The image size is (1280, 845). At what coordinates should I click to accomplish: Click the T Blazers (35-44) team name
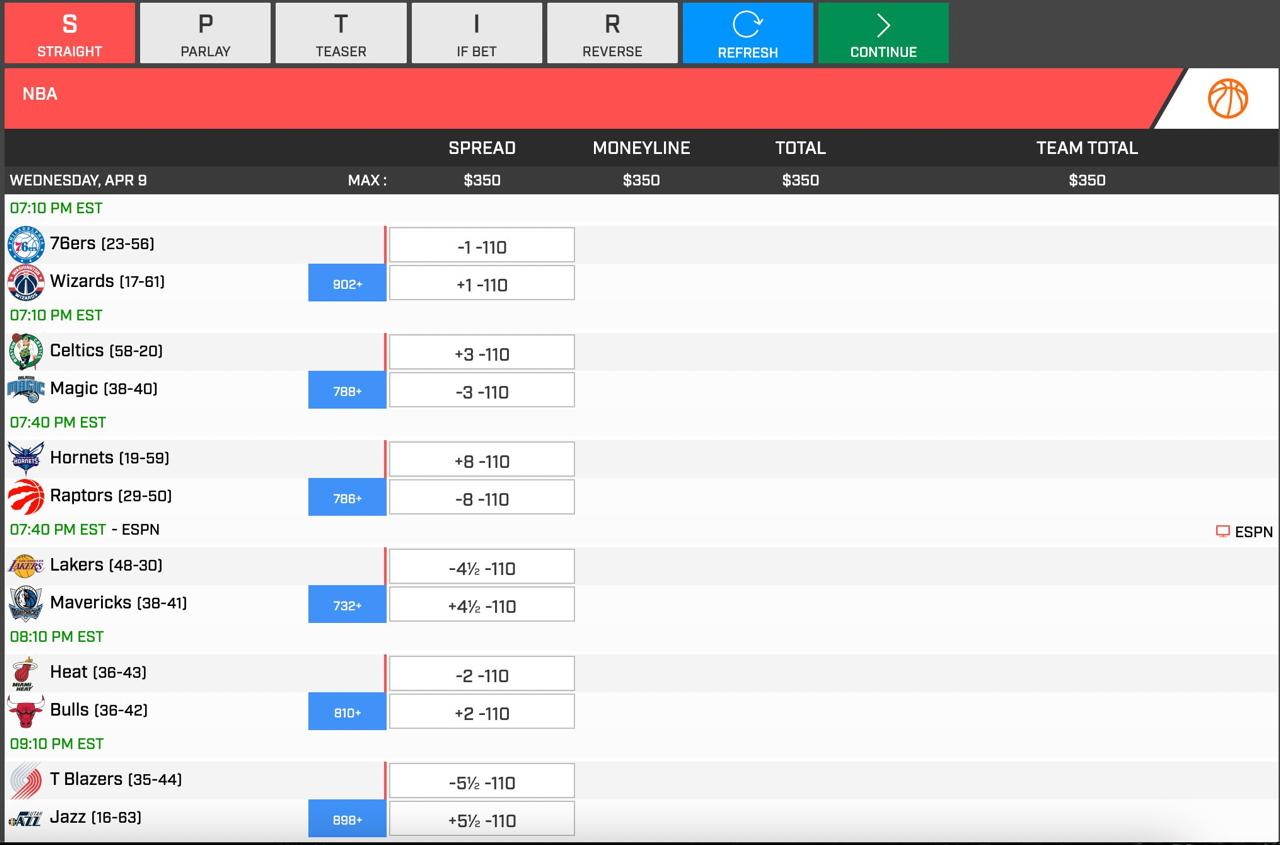pyautogui.click(x=116, y=778)
